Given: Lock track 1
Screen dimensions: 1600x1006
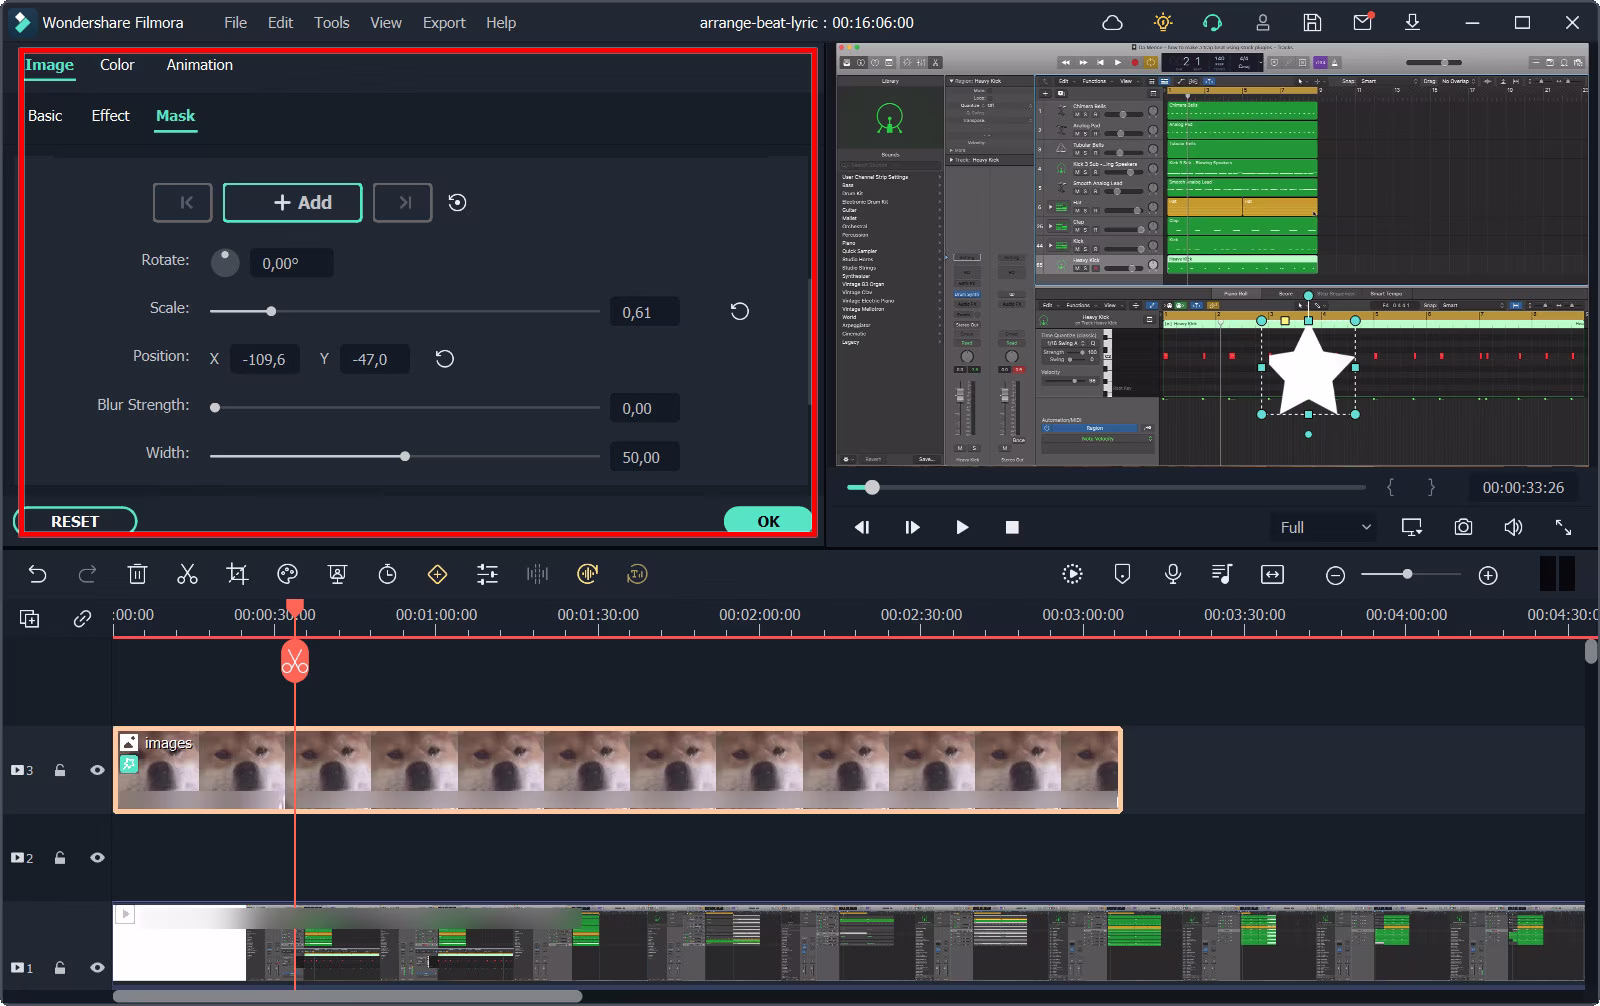Looking at the screenshot, I should pos(60,967).
